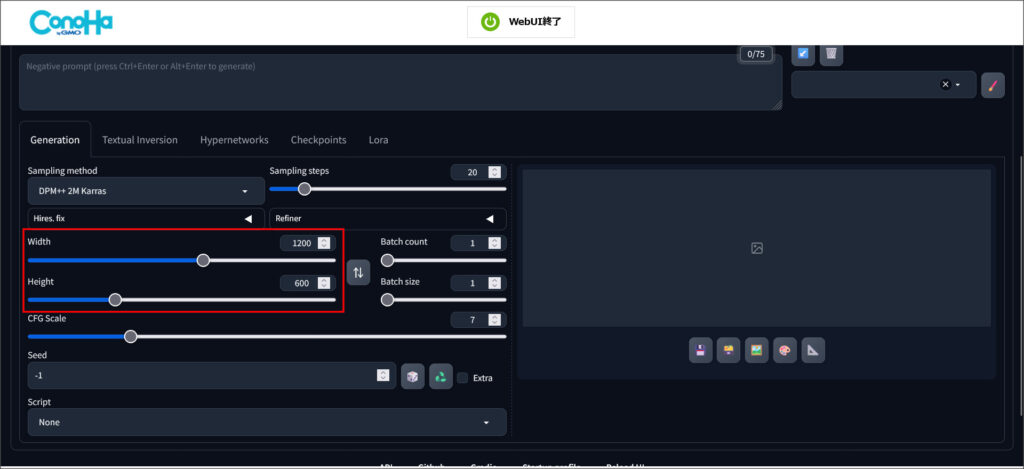Open the Textual Inversion tab
Viewport: 1024px width, 469px height.
click(140, 140)
